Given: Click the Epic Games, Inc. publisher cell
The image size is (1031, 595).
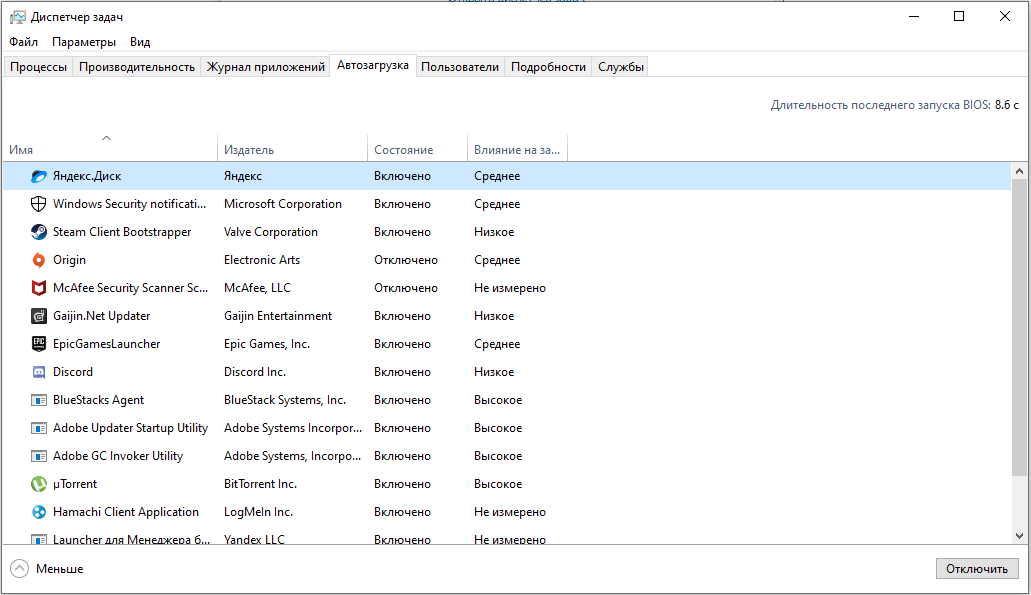Looking at the screenshot, I should tap(266, 344).
